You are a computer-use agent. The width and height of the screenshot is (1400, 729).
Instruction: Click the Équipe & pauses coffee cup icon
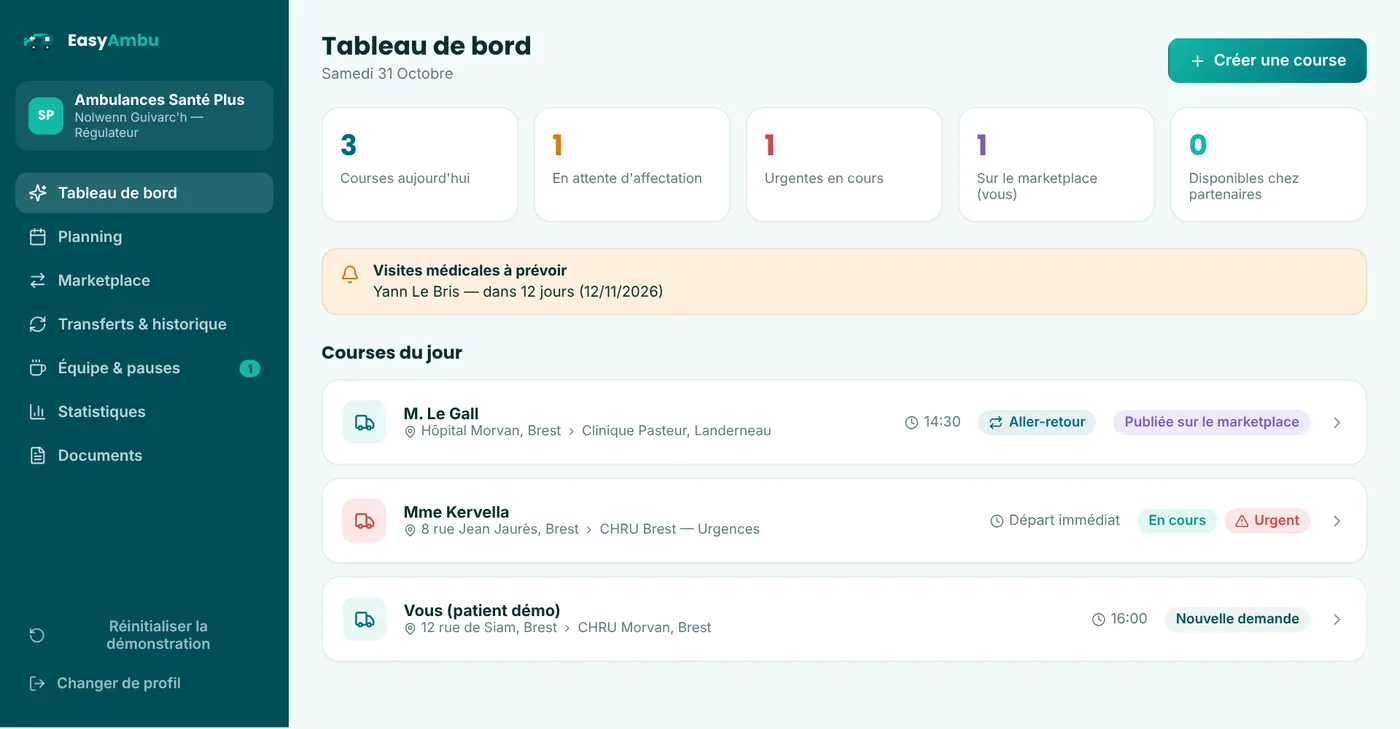pyautogui.click(x=38, y=368)
